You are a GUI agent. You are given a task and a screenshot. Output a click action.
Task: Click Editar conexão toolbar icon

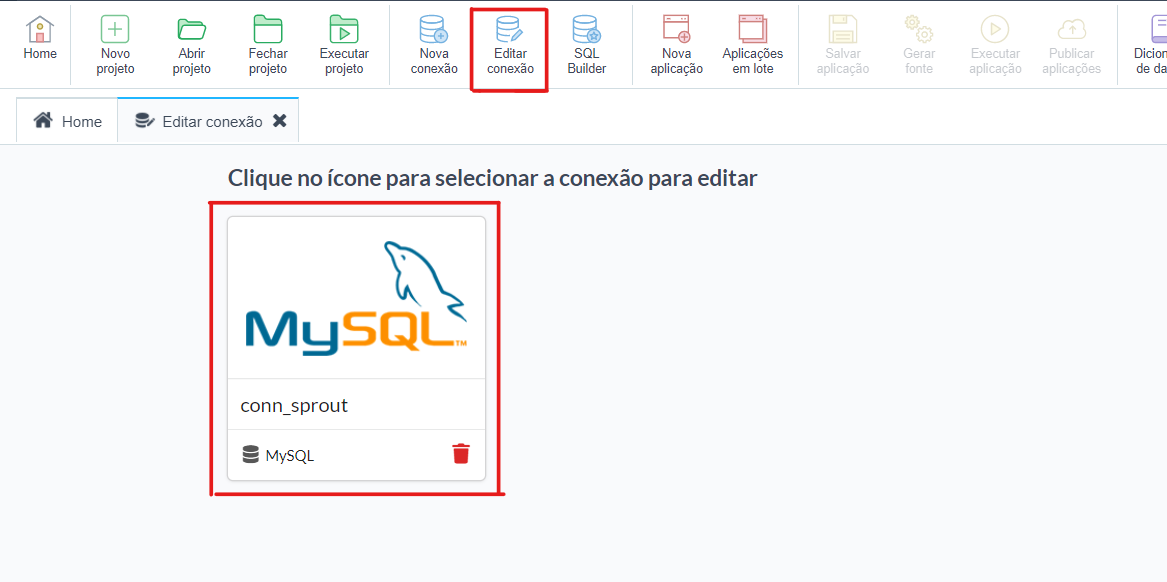[x=510, y=30]
